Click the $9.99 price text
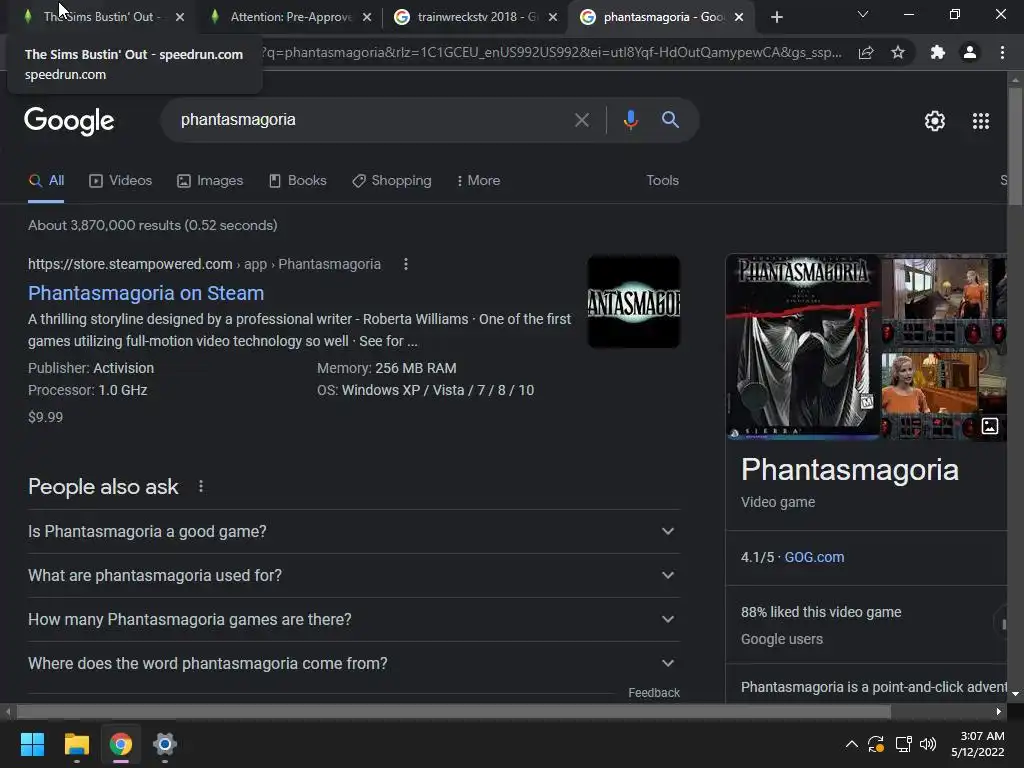 coord(45,417)
